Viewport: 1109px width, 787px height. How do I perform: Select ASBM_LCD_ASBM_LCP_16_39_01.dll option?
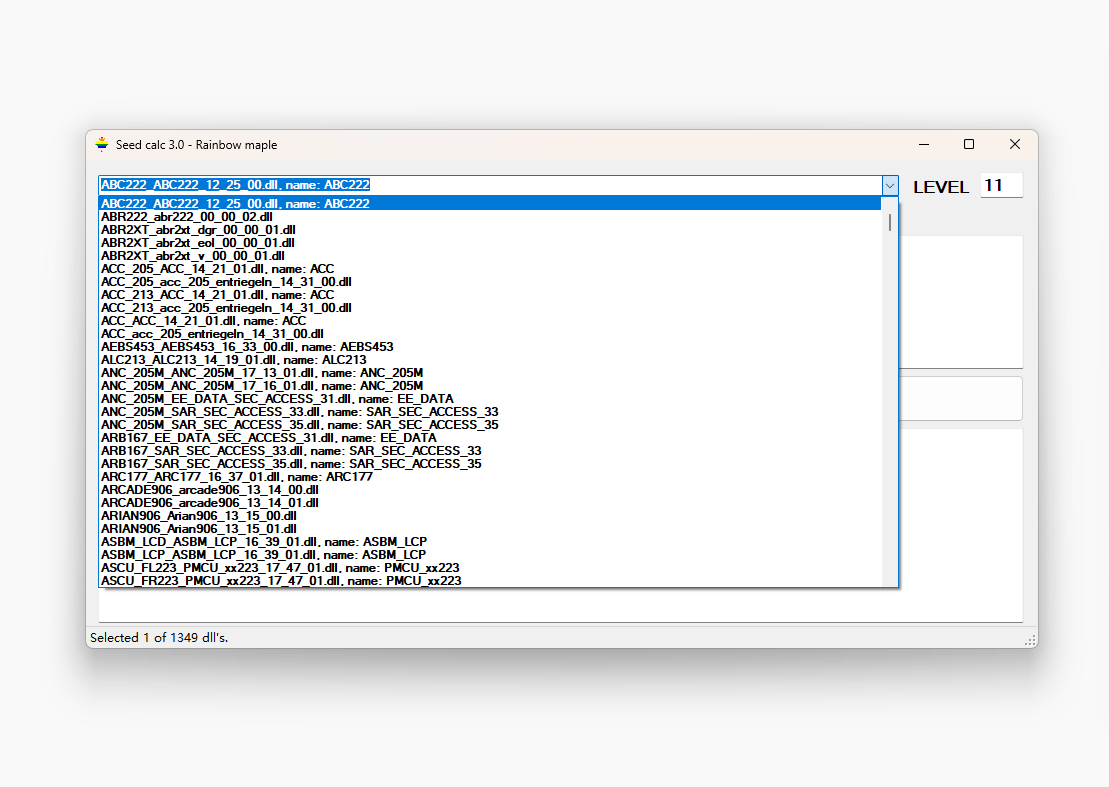coord(263,541)
